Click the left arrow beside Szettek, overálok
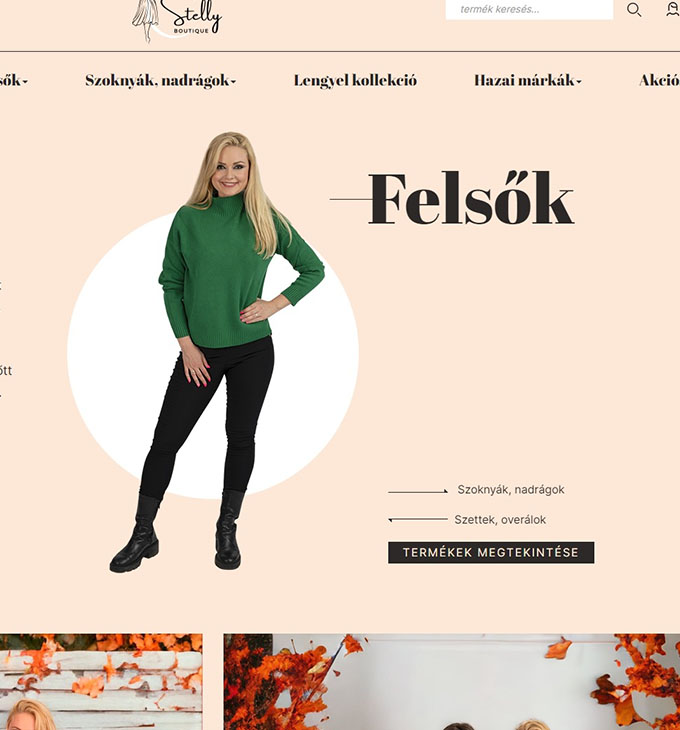Viewport: 680px width, 730px height. 417,519
